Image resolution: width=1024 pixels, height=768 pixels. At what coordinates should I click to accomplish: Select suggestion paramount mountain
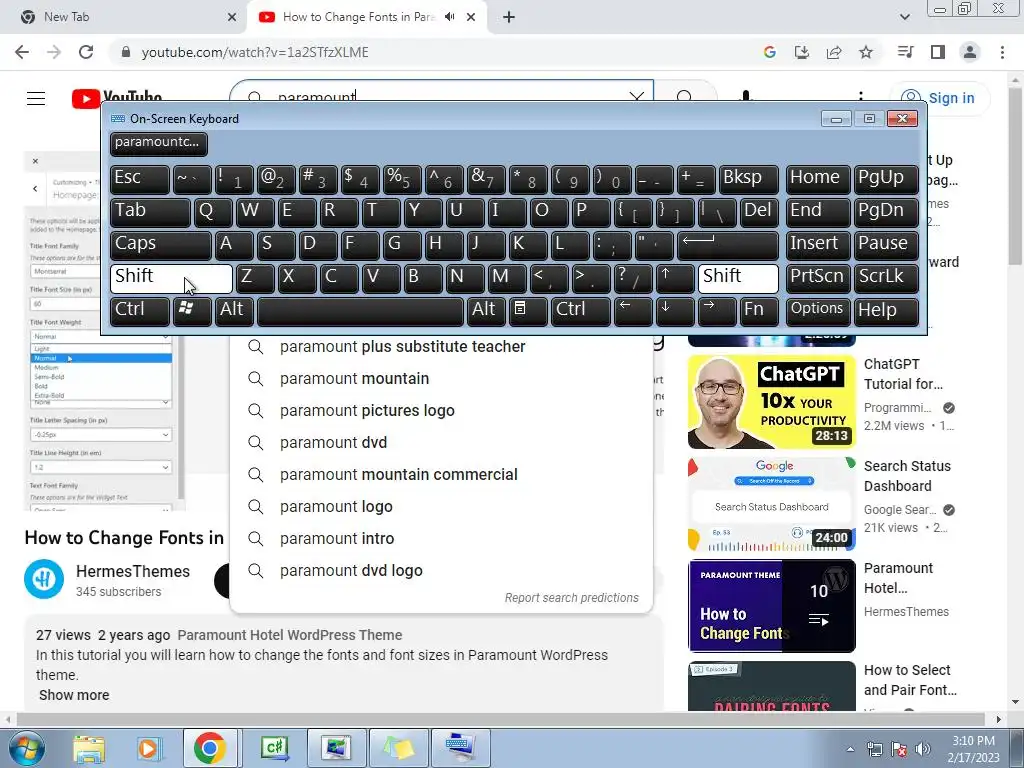441,379
